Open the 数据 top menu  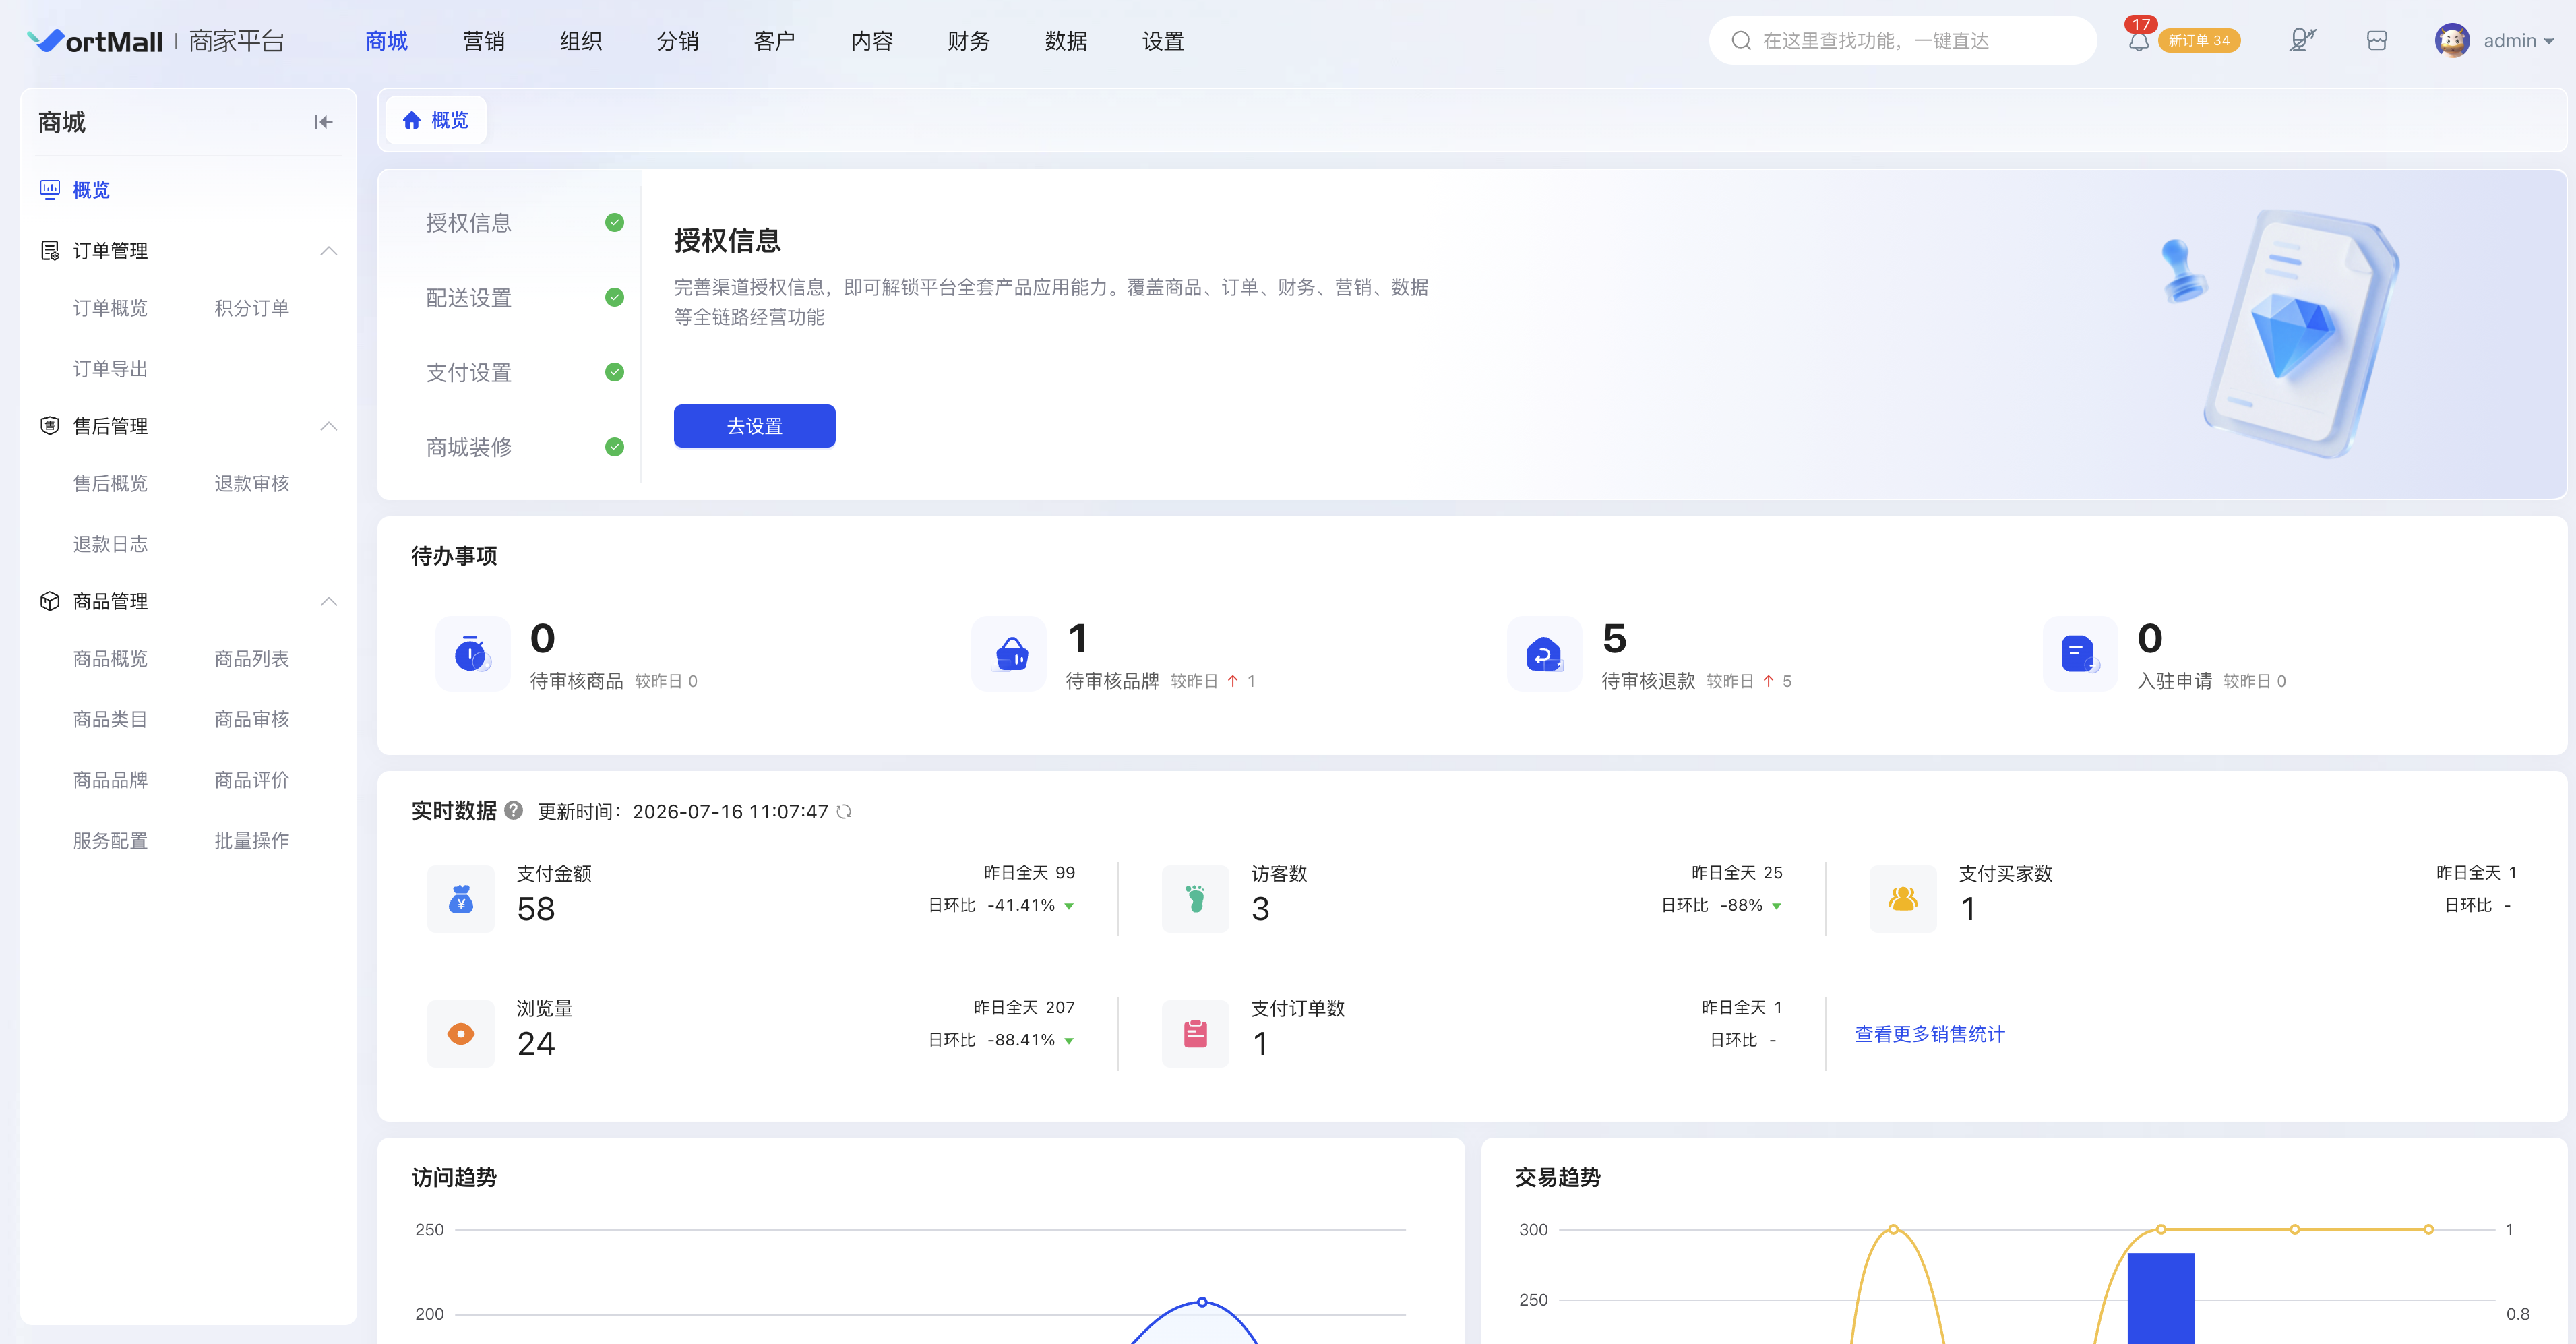click(1066, 41)
